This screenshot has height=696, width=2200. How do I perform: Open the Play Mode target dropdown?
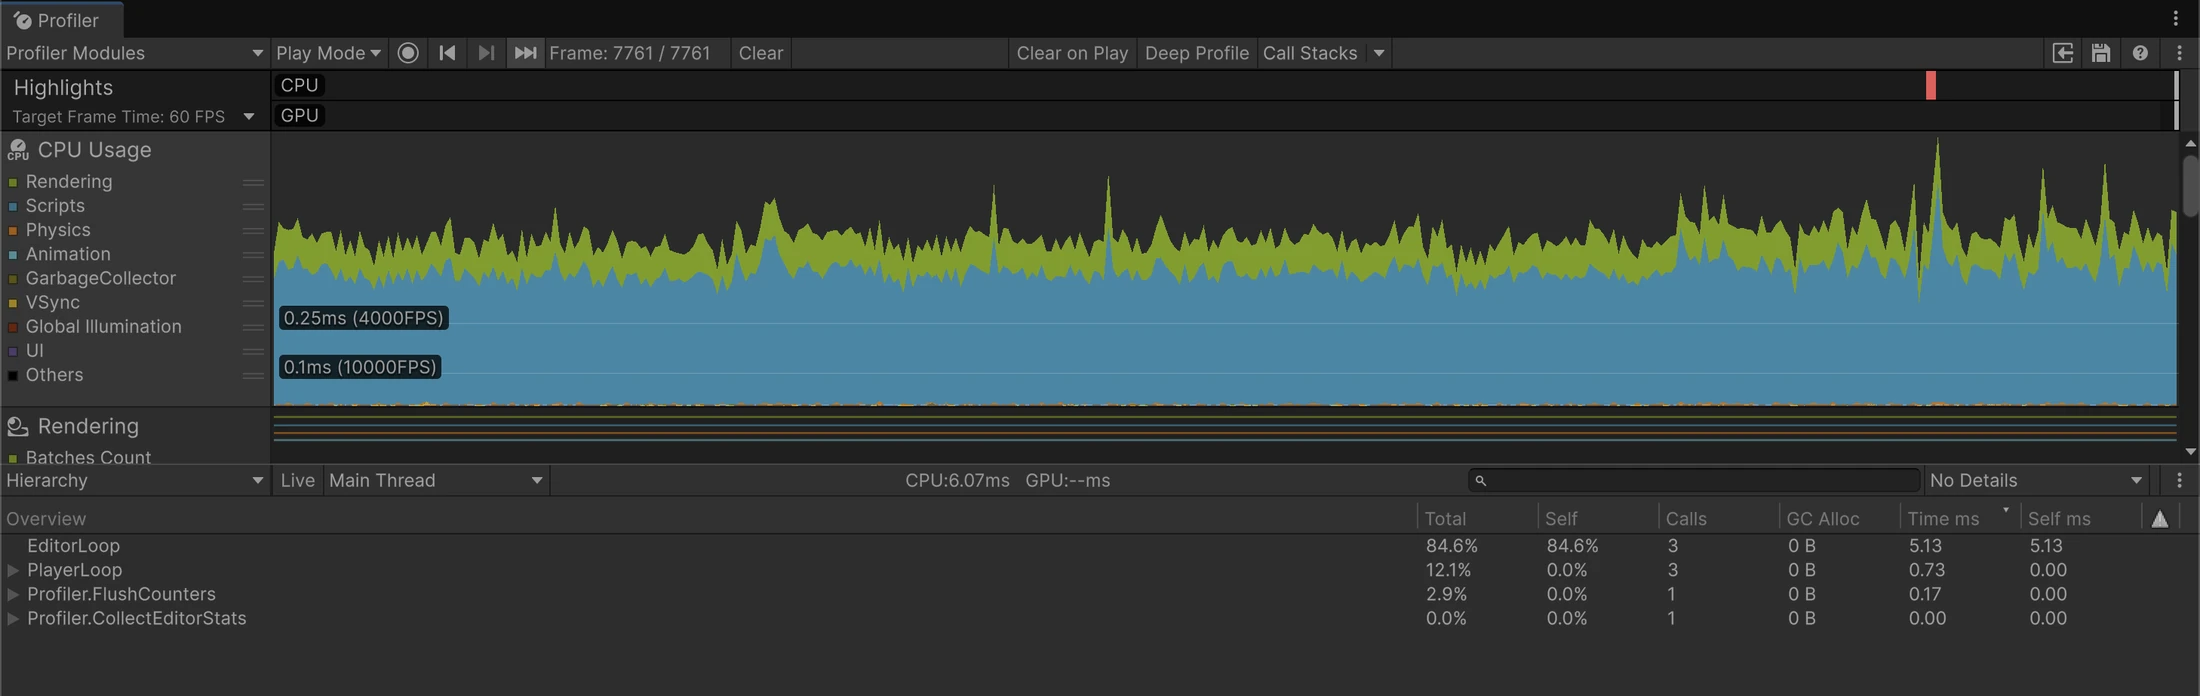tap(328, 53)
